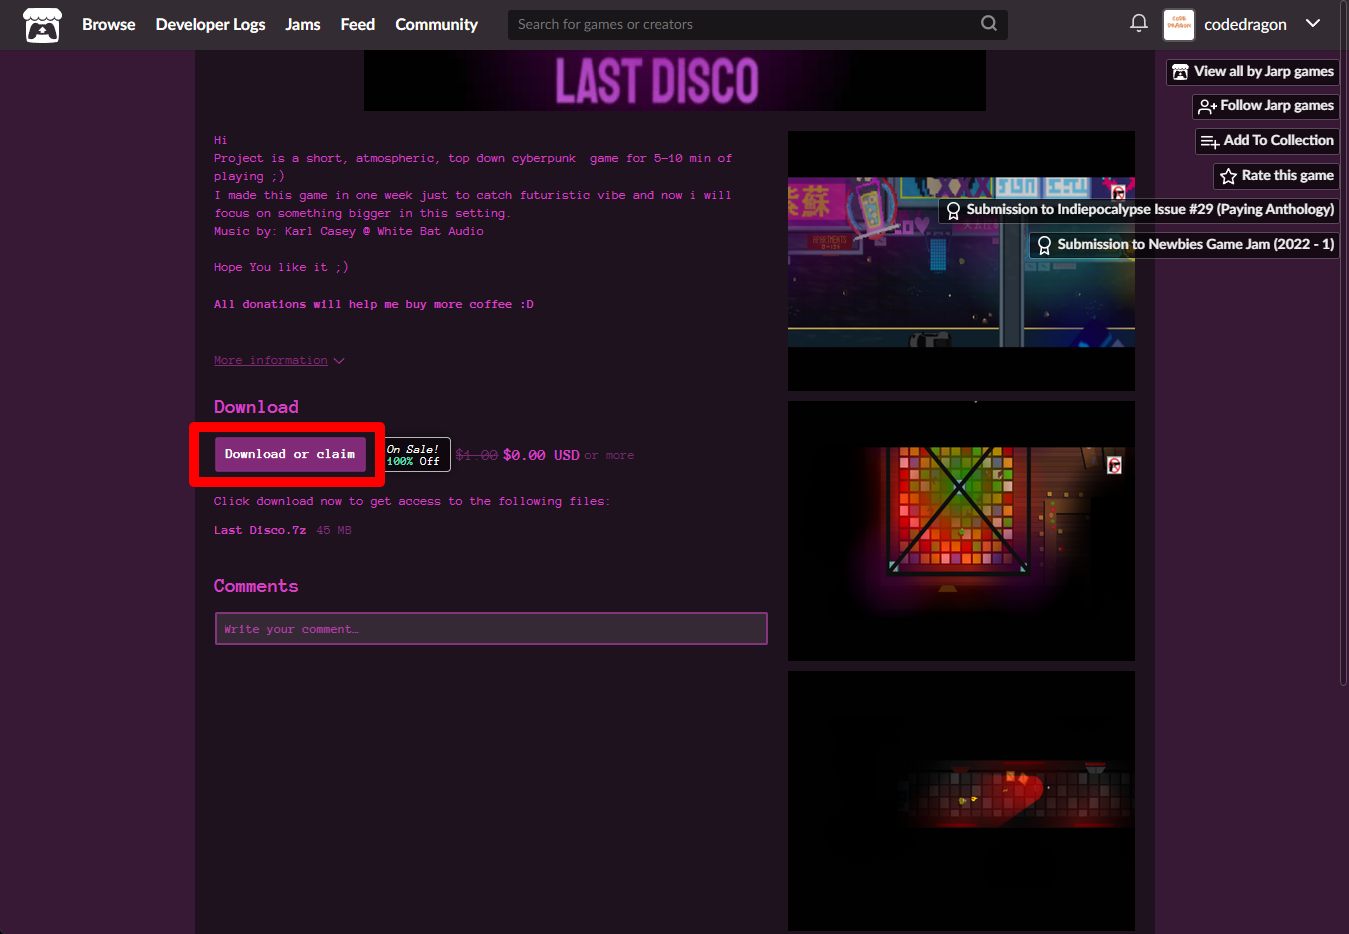Open the colorful dance floor screenshot

tap(961, 531)
